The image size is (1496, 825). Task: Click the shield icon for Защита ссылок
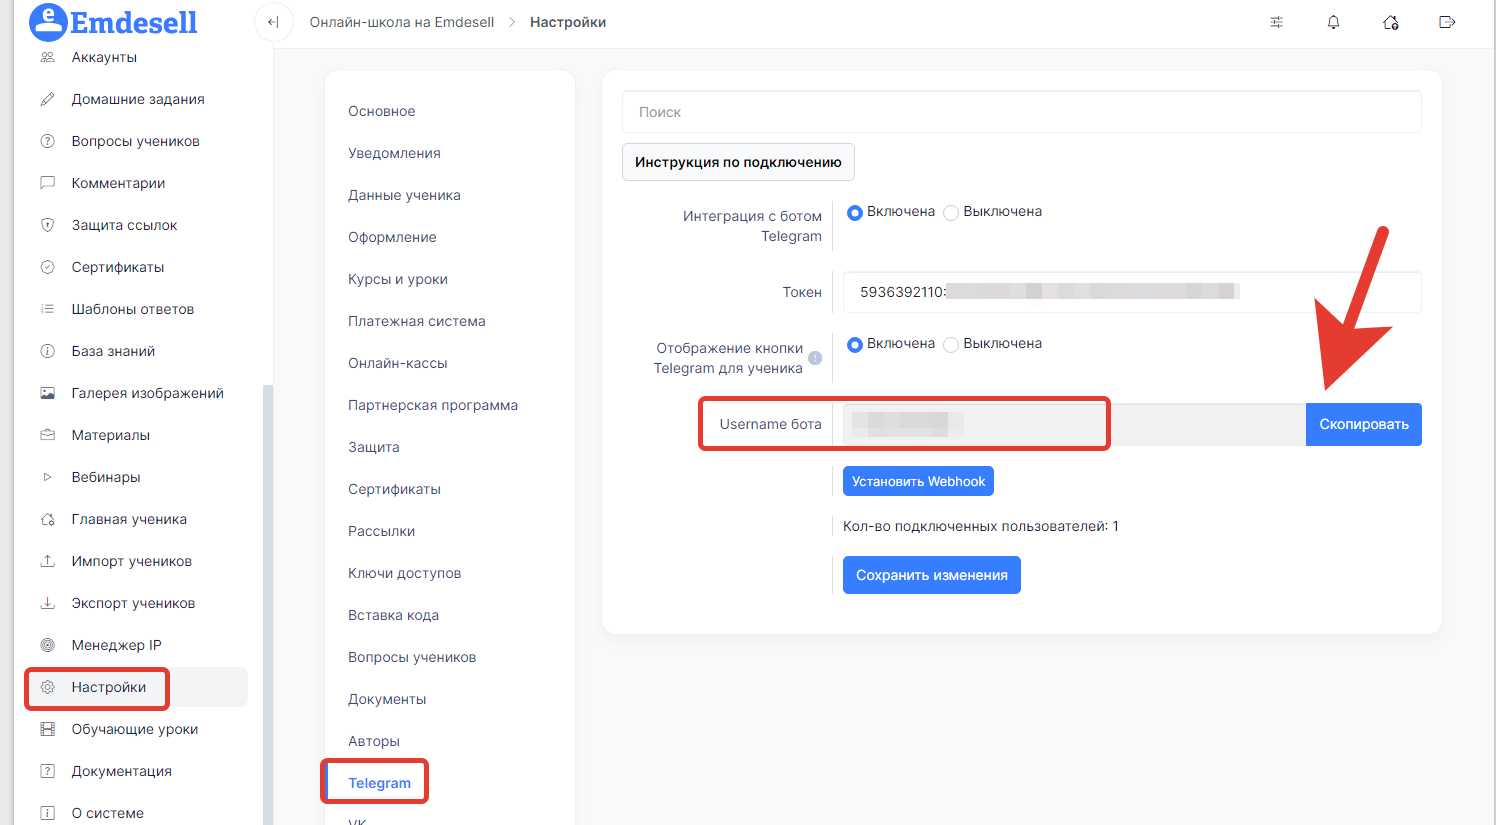pyautogui.click(x=47, y=225)
